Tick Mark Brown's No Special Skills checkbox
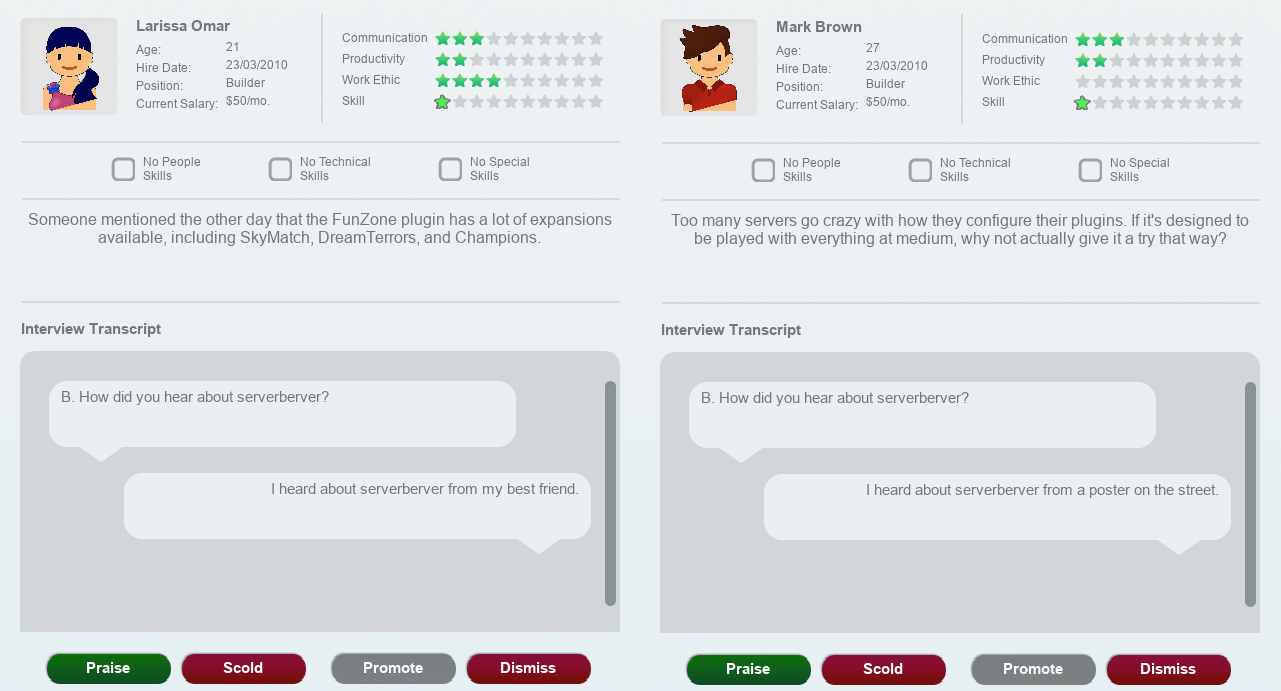Viewport: 1281px width, 691px height. pos(1091,170)
